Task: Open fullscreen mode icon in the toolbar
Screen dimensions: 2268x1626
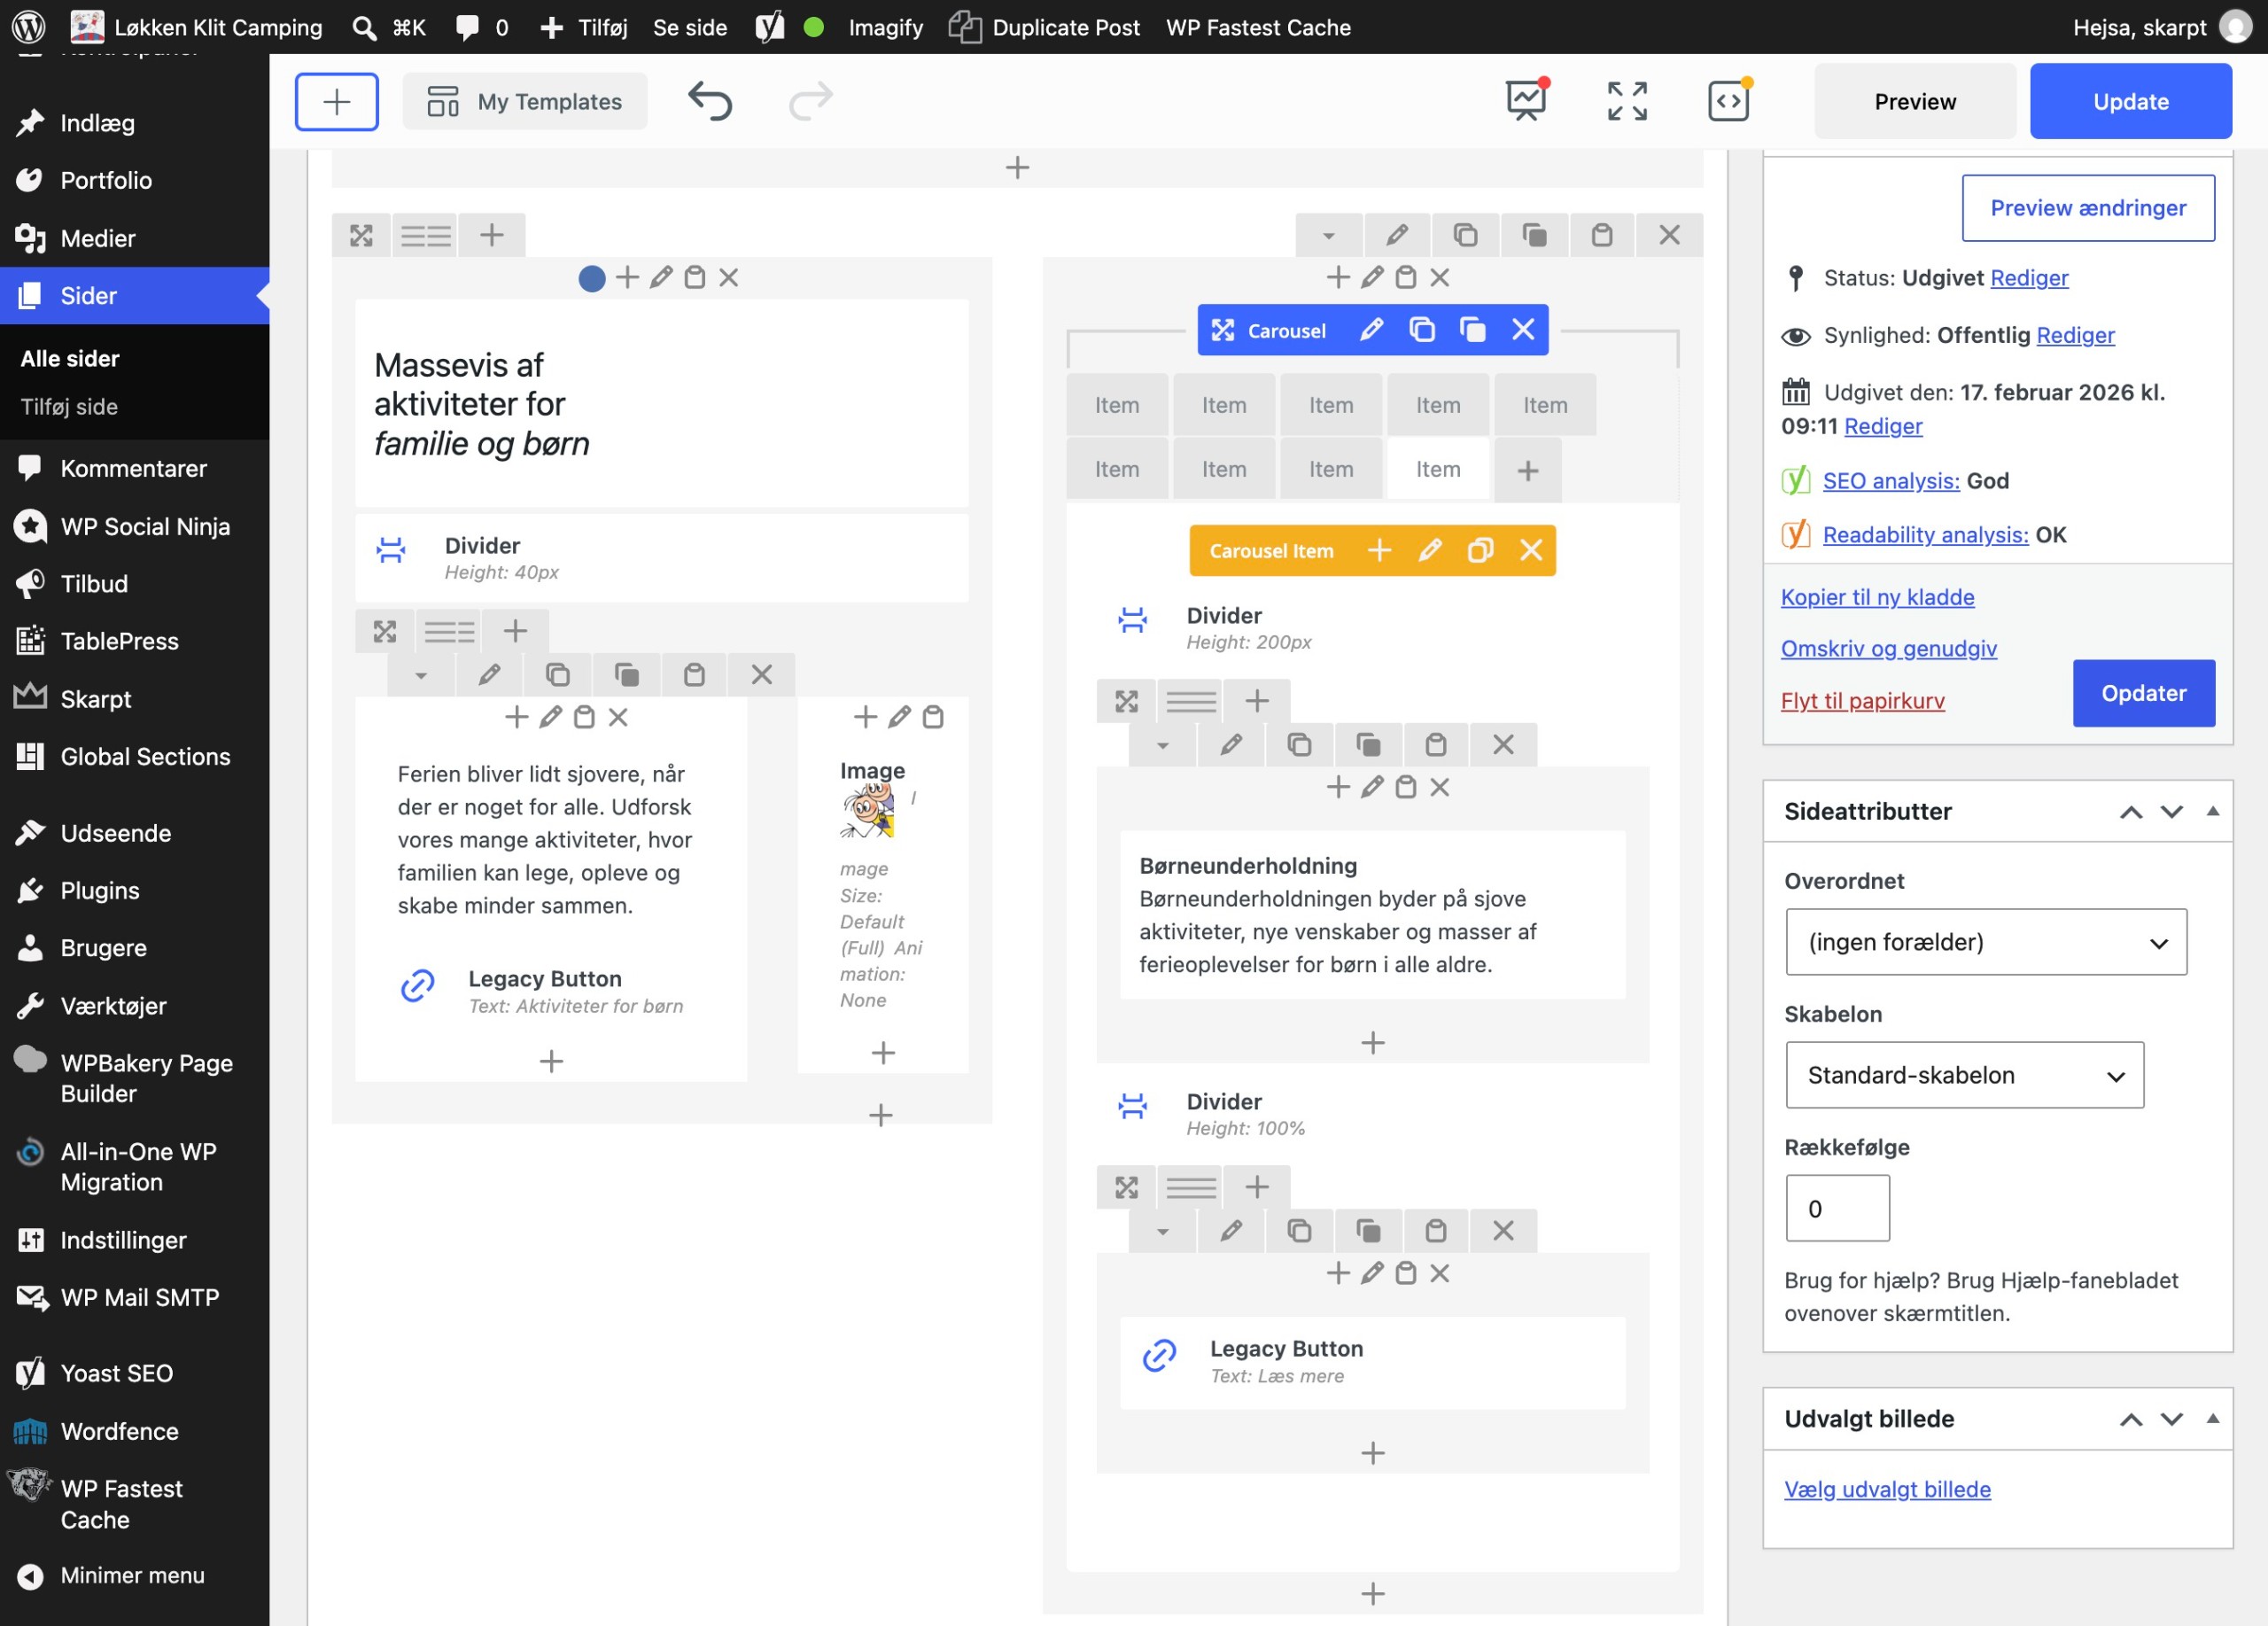Action: [x=1627, y=101]
